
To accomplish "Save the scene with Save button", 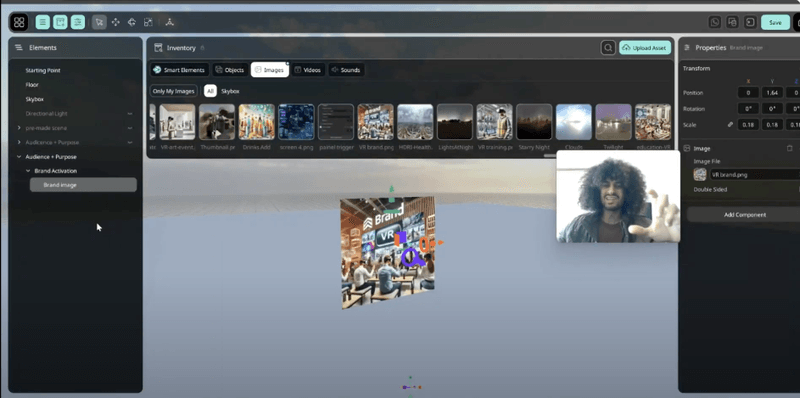I will tap(776, 22).
